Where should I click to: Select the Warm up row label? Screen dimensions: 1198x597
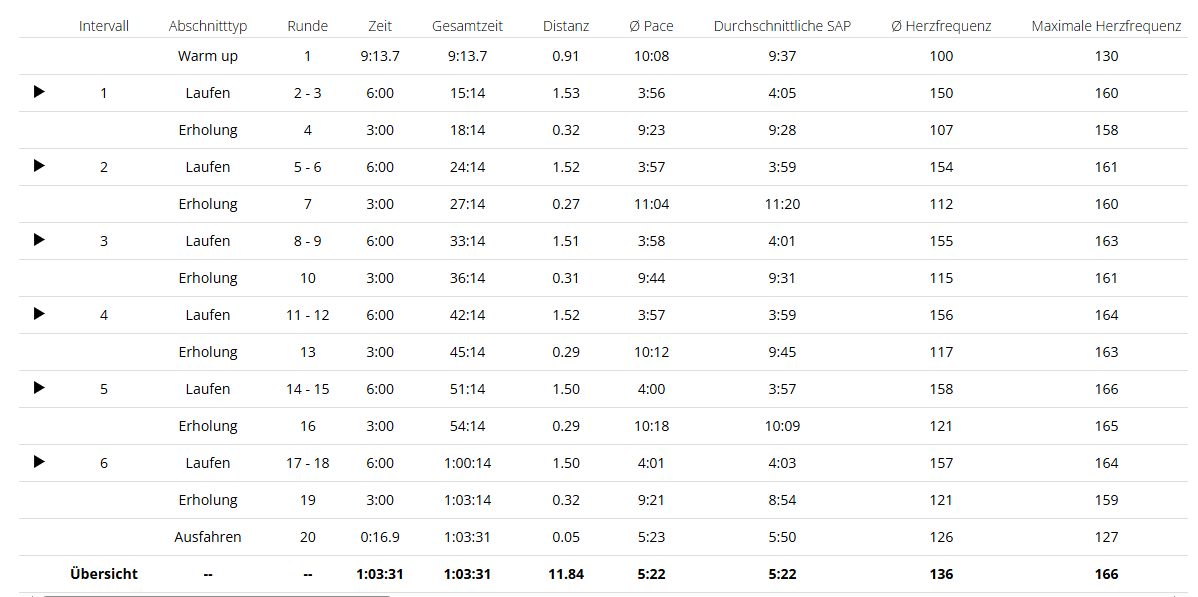tap(208, 56)
